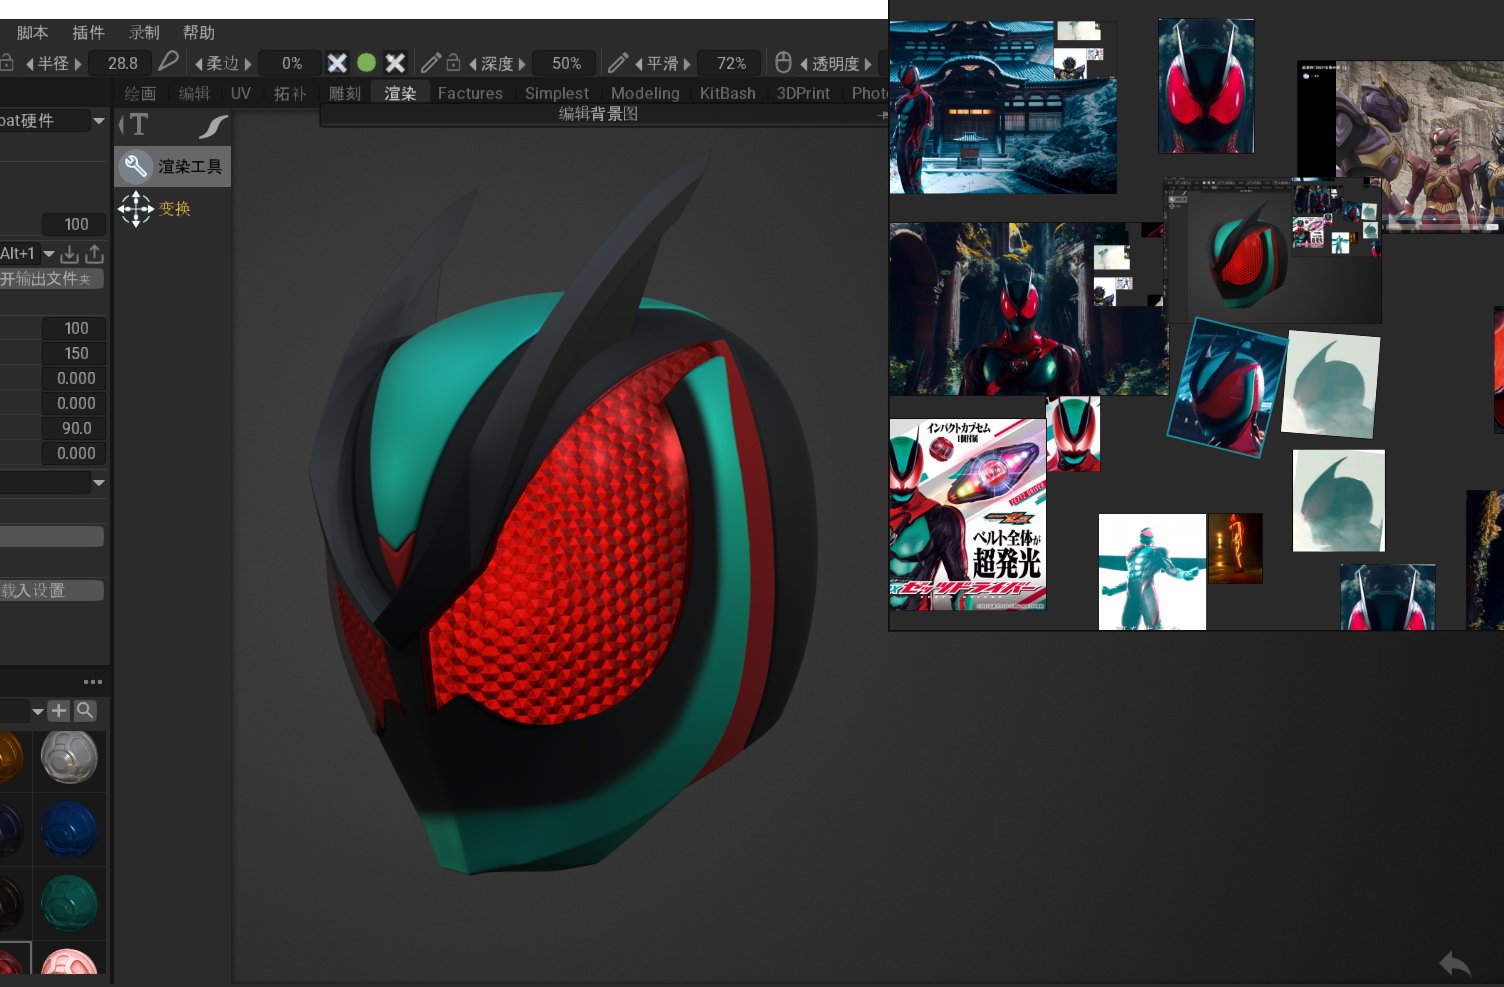Increase 半径 with its right arrow
This screenshot has height=987, width=1504.
(x=78, y=64)
